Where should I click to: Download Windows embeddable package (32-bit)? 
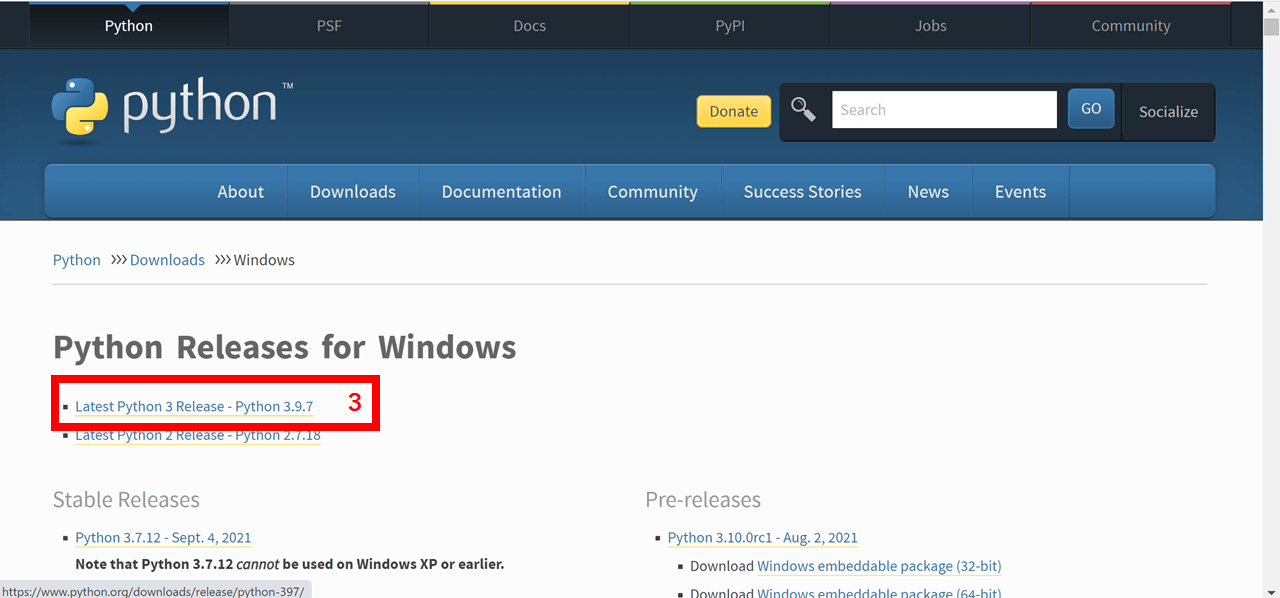click(x=879, y=566)
